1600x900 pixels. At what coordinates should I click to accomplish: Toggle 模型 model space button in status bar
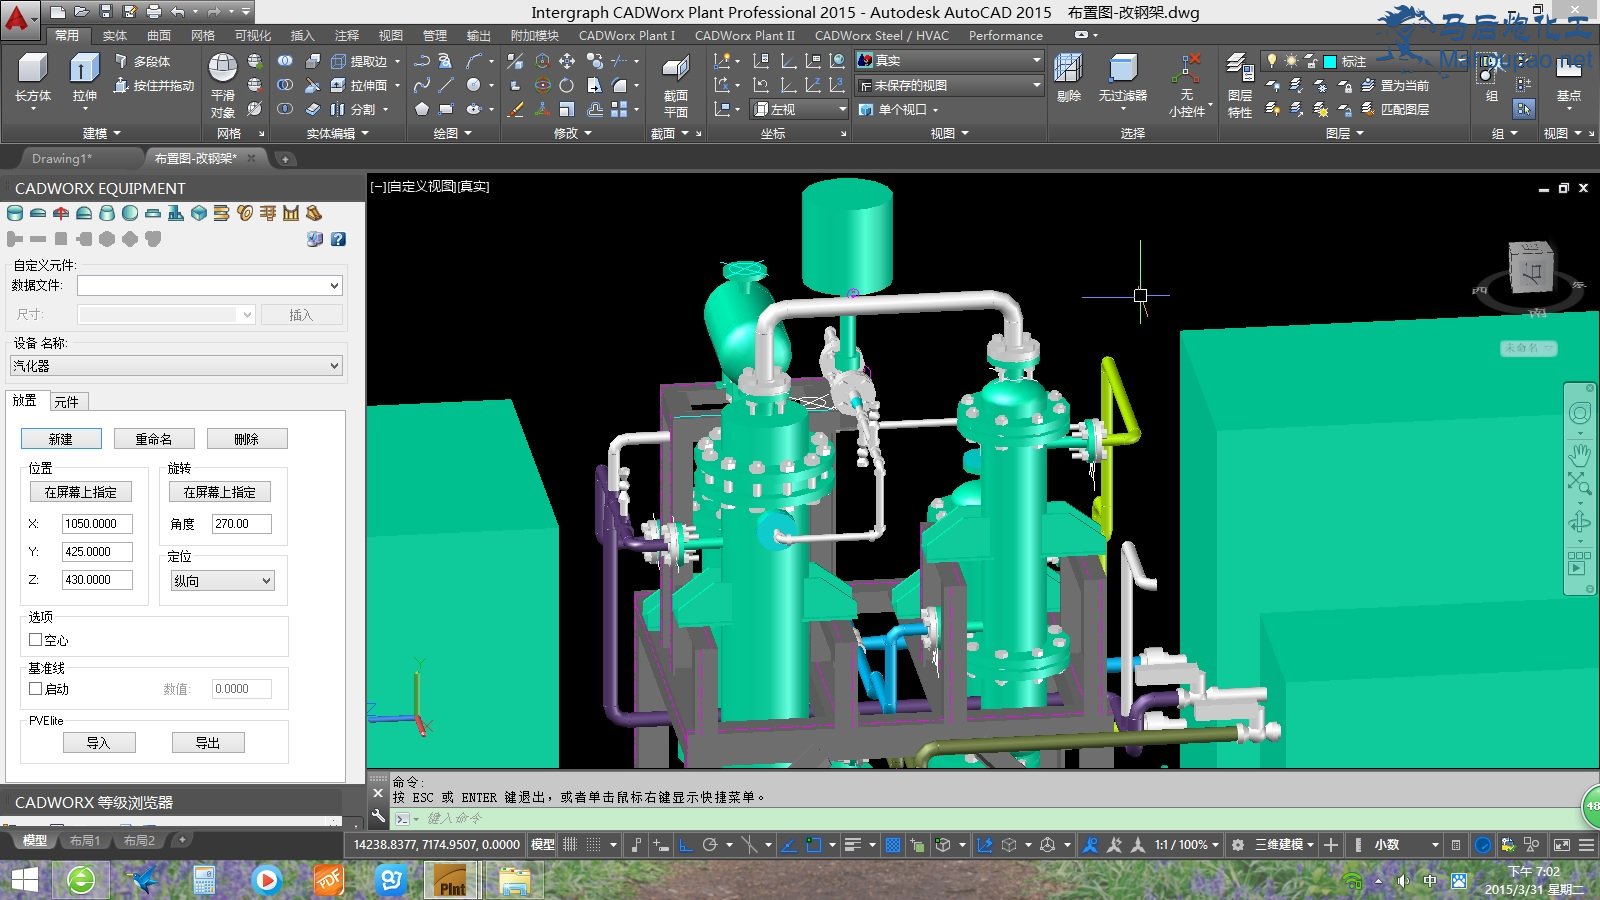pos(543,845)
